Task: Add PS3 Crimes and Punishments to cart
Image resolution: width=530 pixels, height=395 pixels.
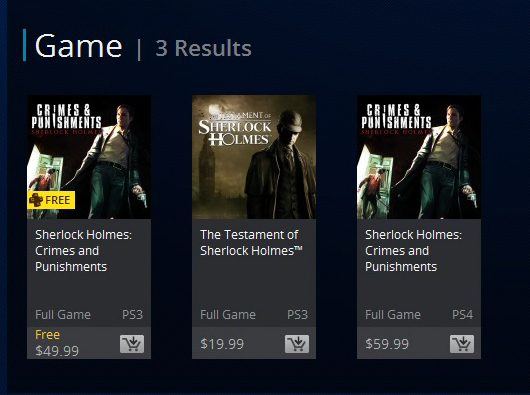Action: (x=132, y=344)
